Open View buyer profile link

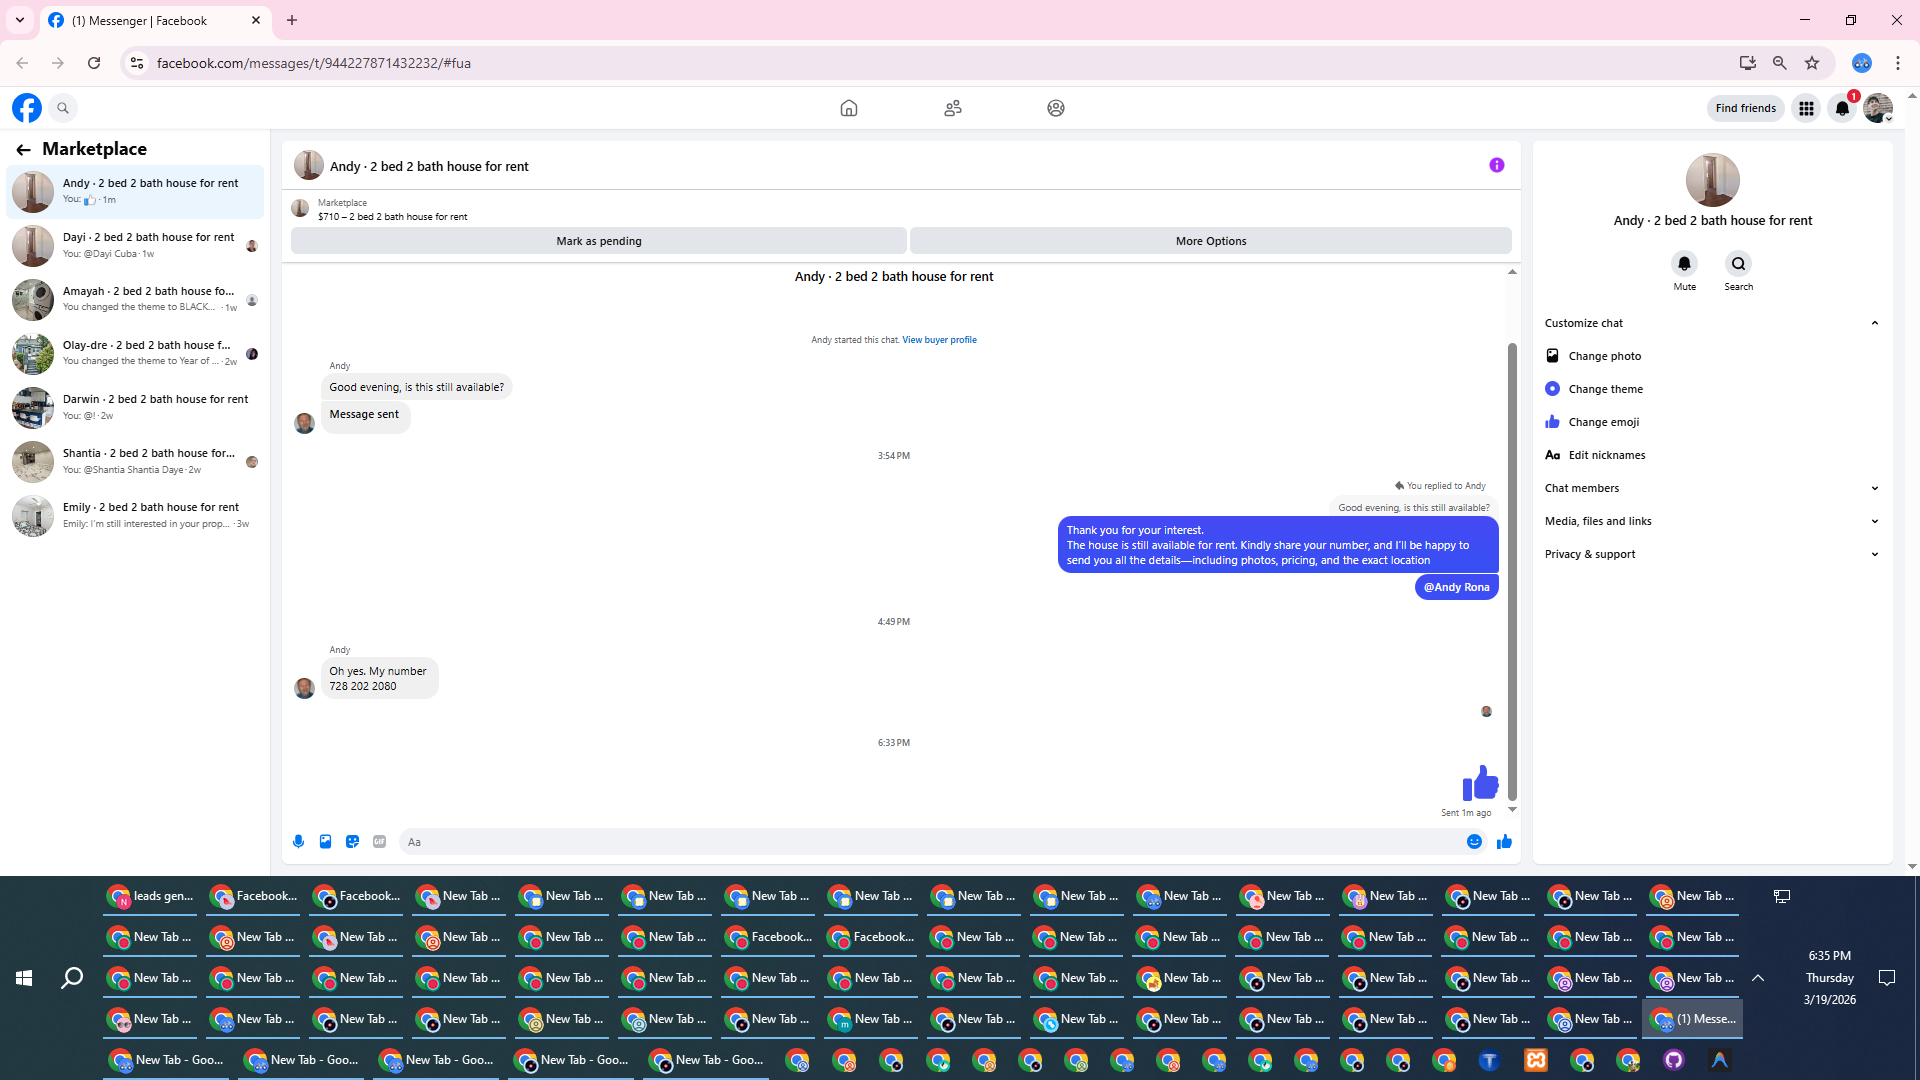coord(939,340)
